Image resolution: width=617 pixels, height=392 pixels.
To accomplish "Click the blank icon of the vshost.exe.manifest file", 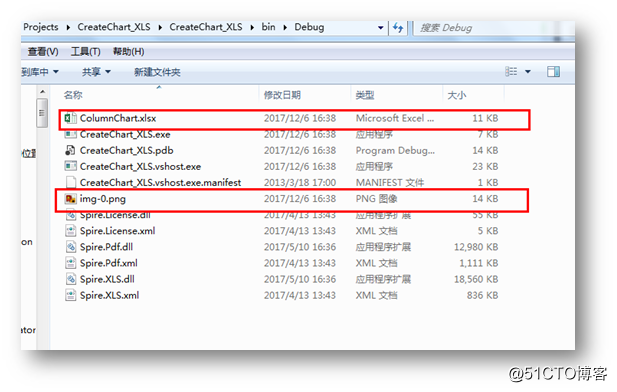I will 70,183.
